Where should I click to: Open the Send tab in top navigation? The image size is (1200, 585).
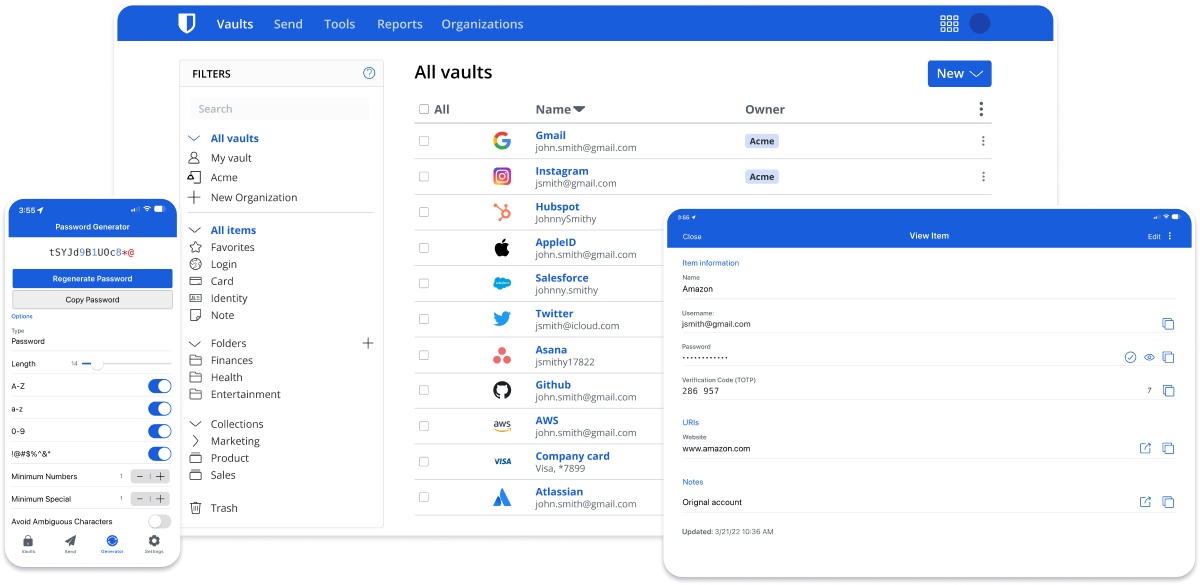(288, 24)
